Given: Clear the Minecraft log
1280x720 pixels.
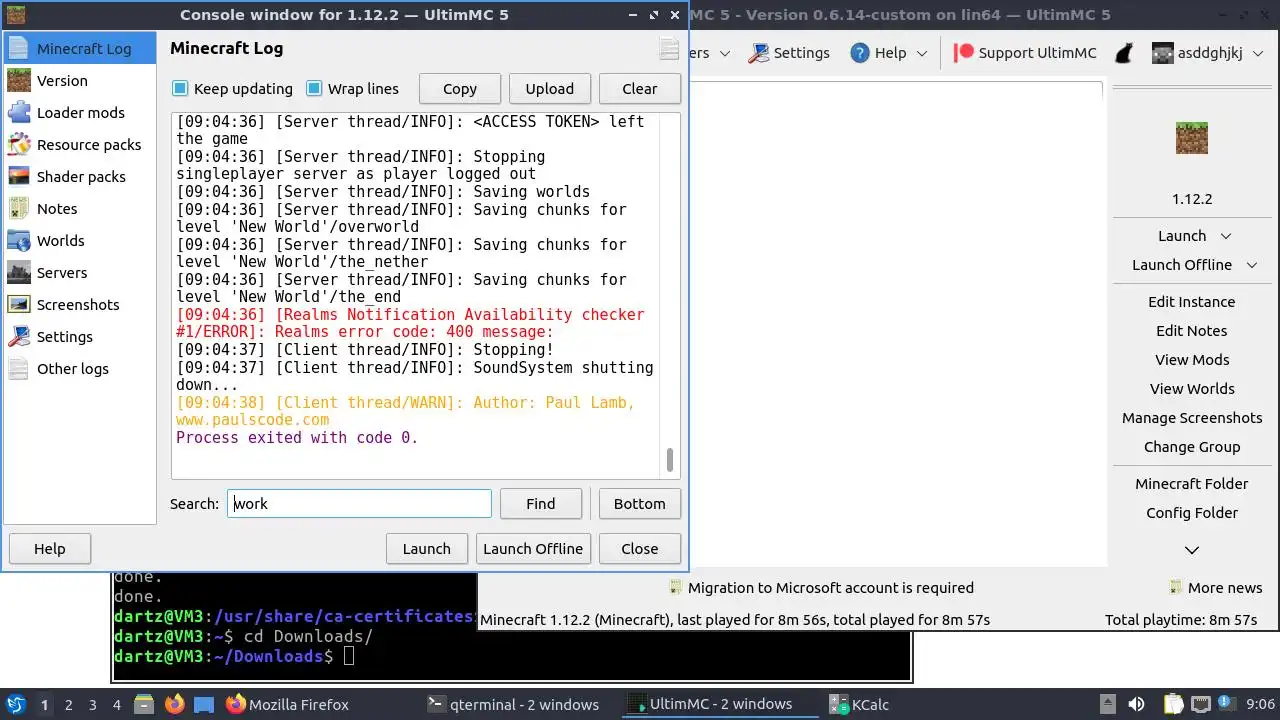Looking at the screenshot, I should coord(640,89).
